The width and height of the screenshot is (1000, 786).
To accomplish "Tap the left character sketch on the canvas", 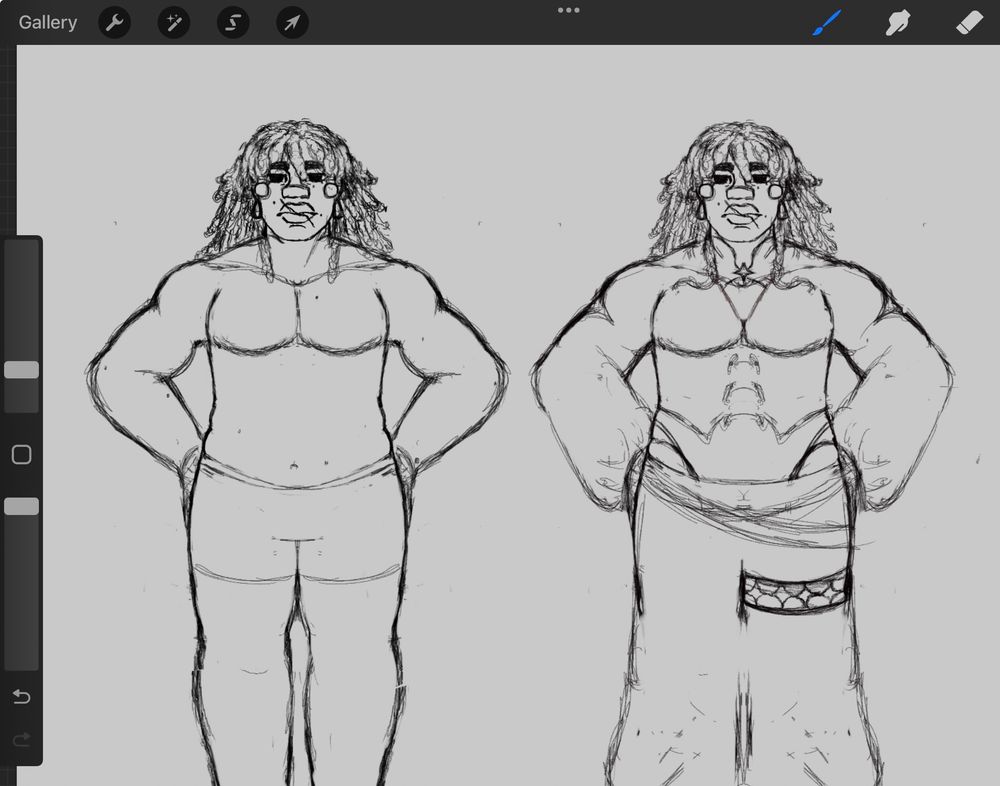I will (x=295, y=400).
